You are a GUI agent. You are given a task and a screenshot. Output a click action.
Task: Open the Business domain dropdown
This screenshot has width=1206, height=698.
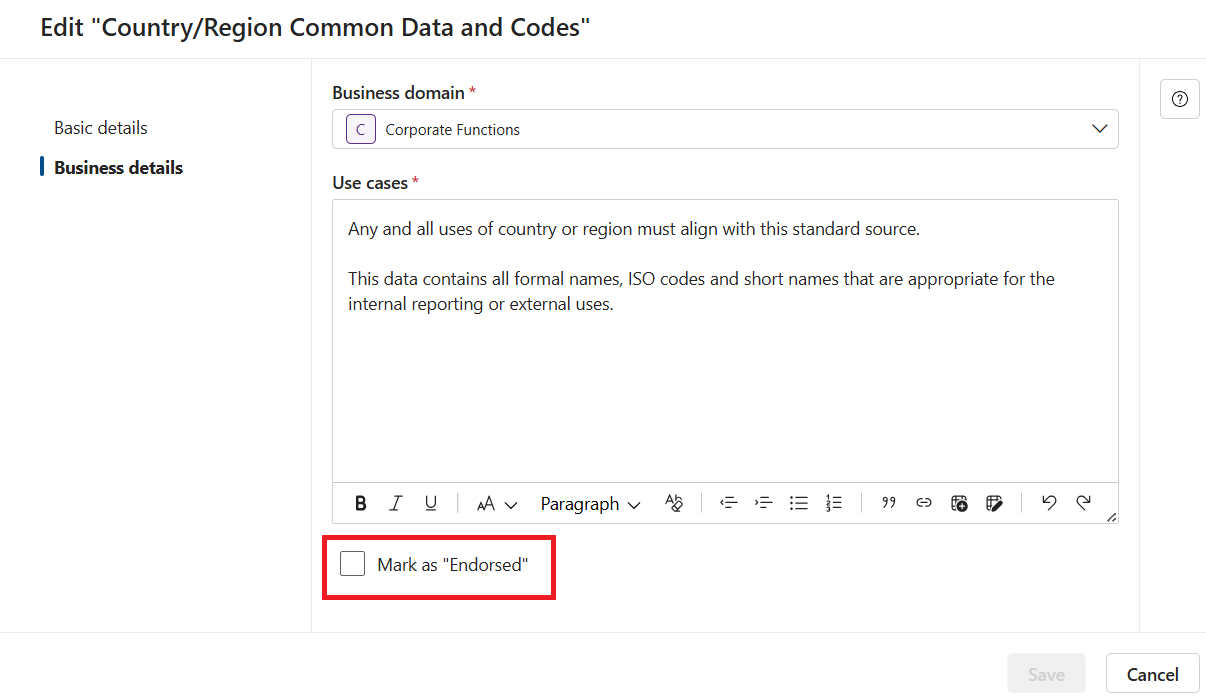coord(725,129)
